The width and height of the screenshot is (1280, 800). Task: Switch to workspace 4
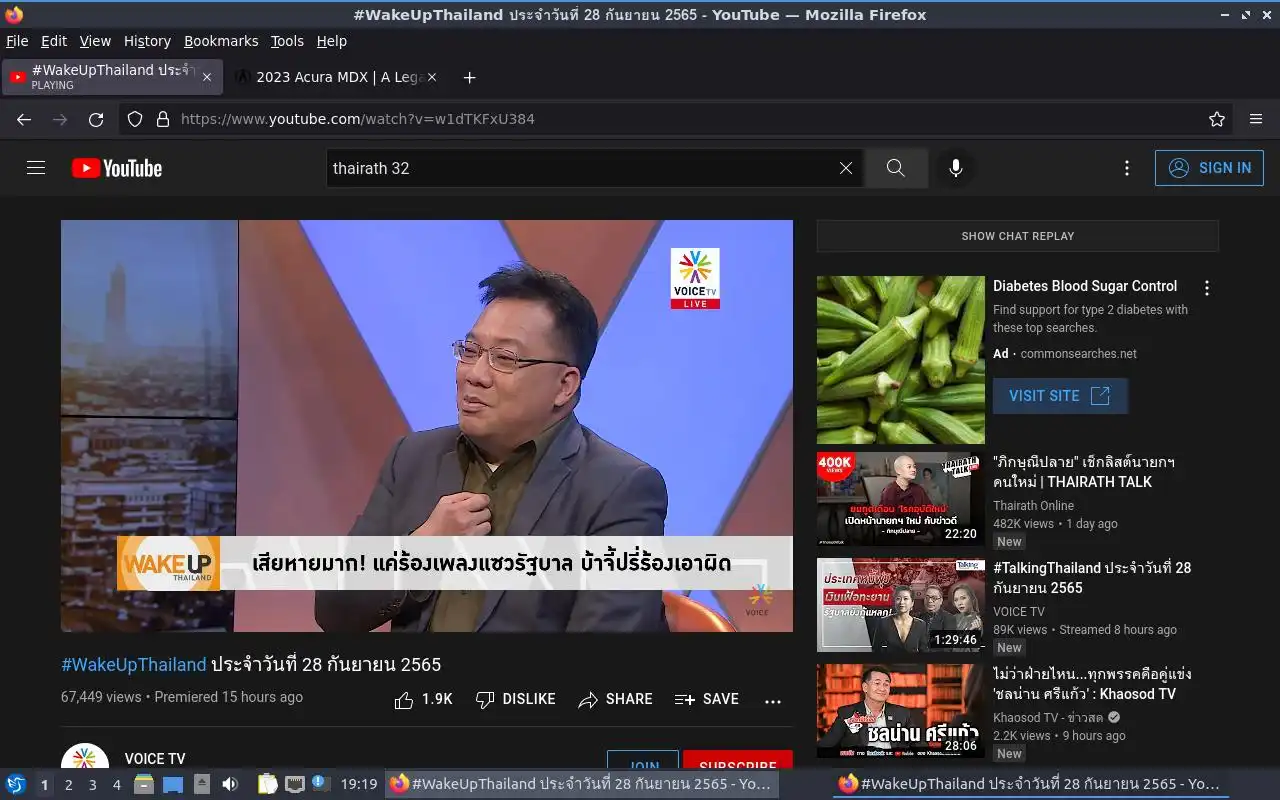coord(117,785)
